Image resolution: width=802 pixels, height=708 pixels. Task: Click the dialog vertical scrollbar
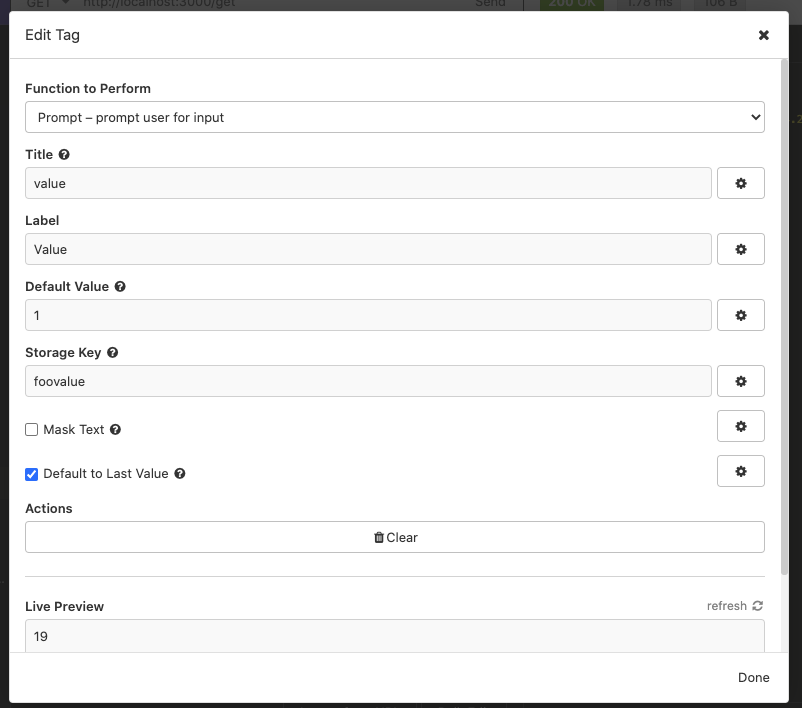(x=784, y=317)
